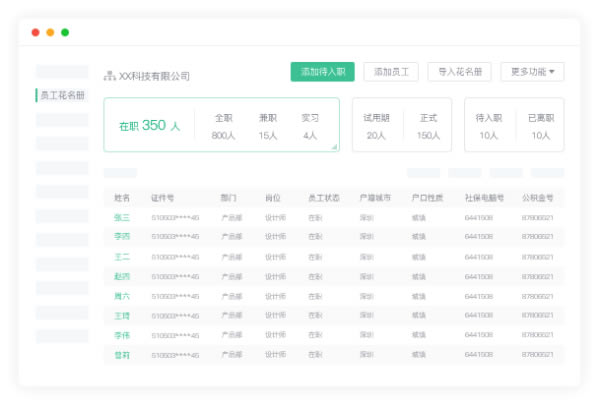Click the 公积金号 column header
The width and height of the screenshot is (600, 406).
coord(538,198)
